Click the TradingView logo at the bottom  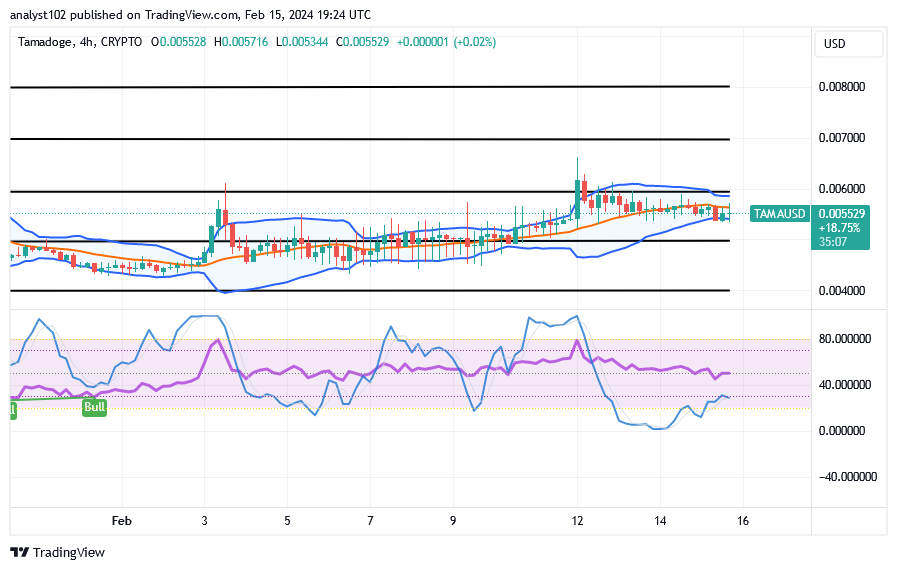58,552
